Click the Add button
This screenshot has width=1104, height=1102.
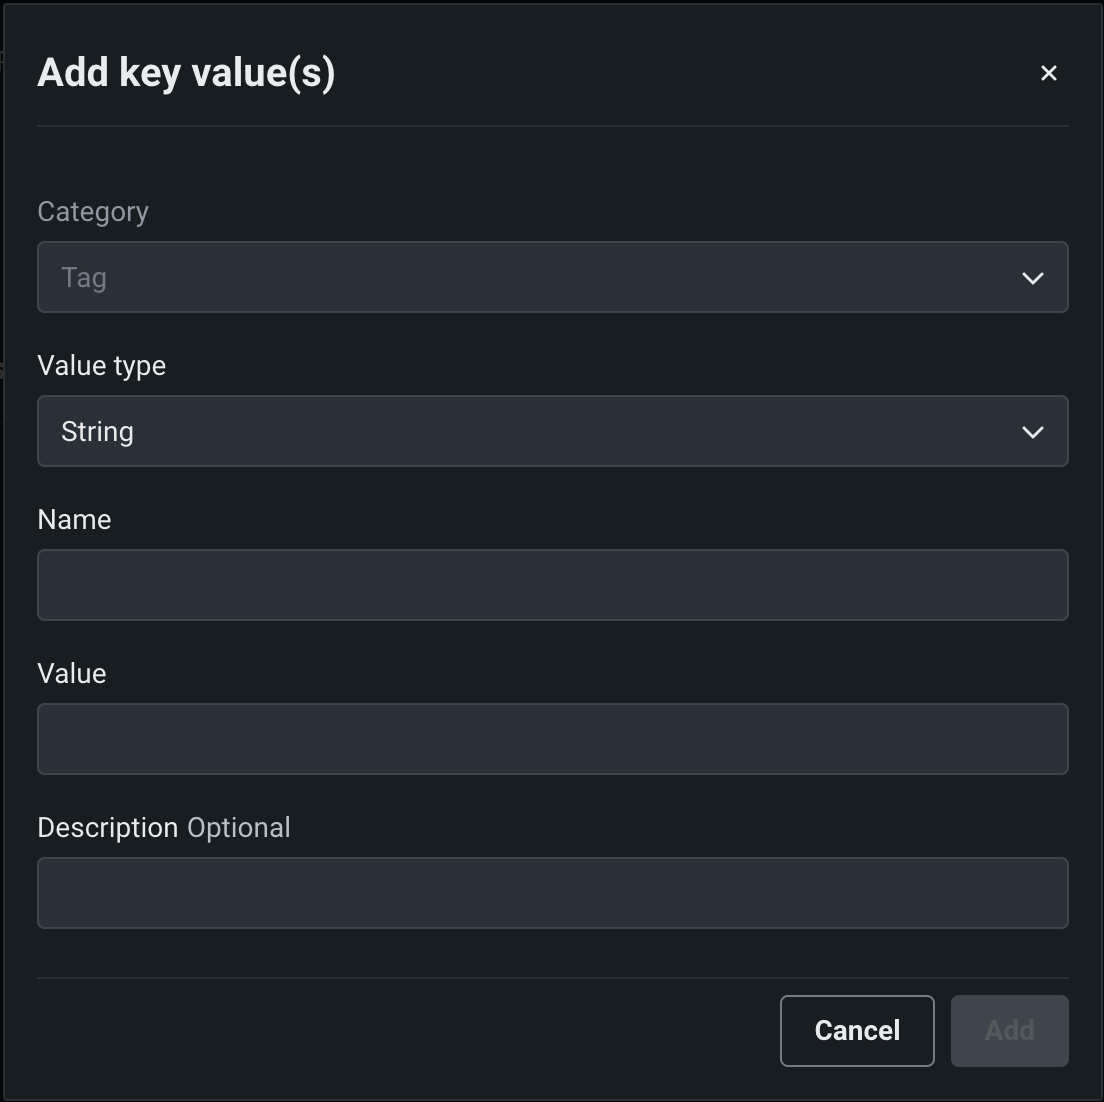[x=1009, y=1031]
